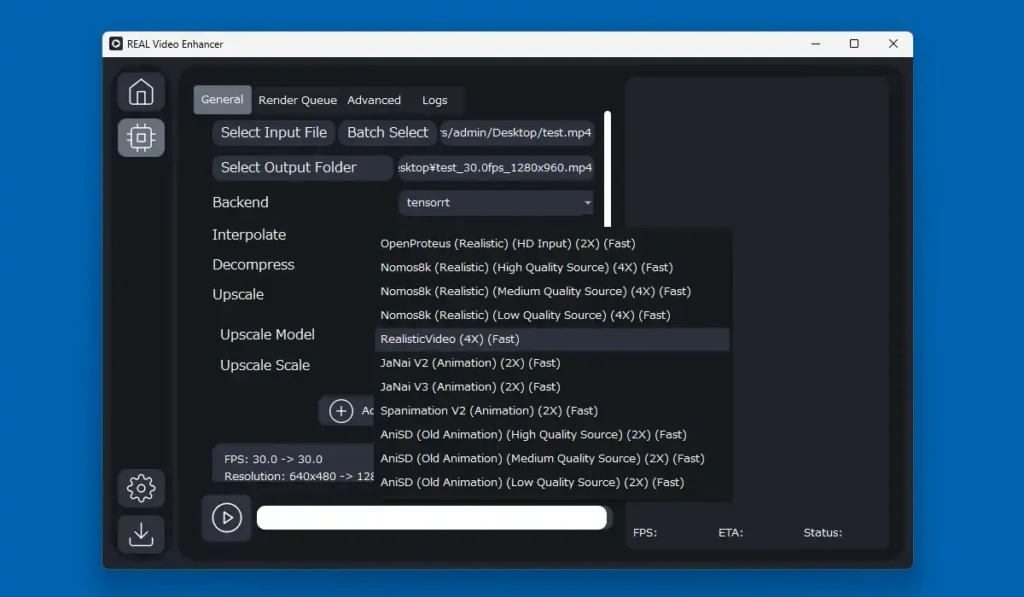Open Settings via the gear icon
The image size is (1024, 597).
click(x=141, y=488)
